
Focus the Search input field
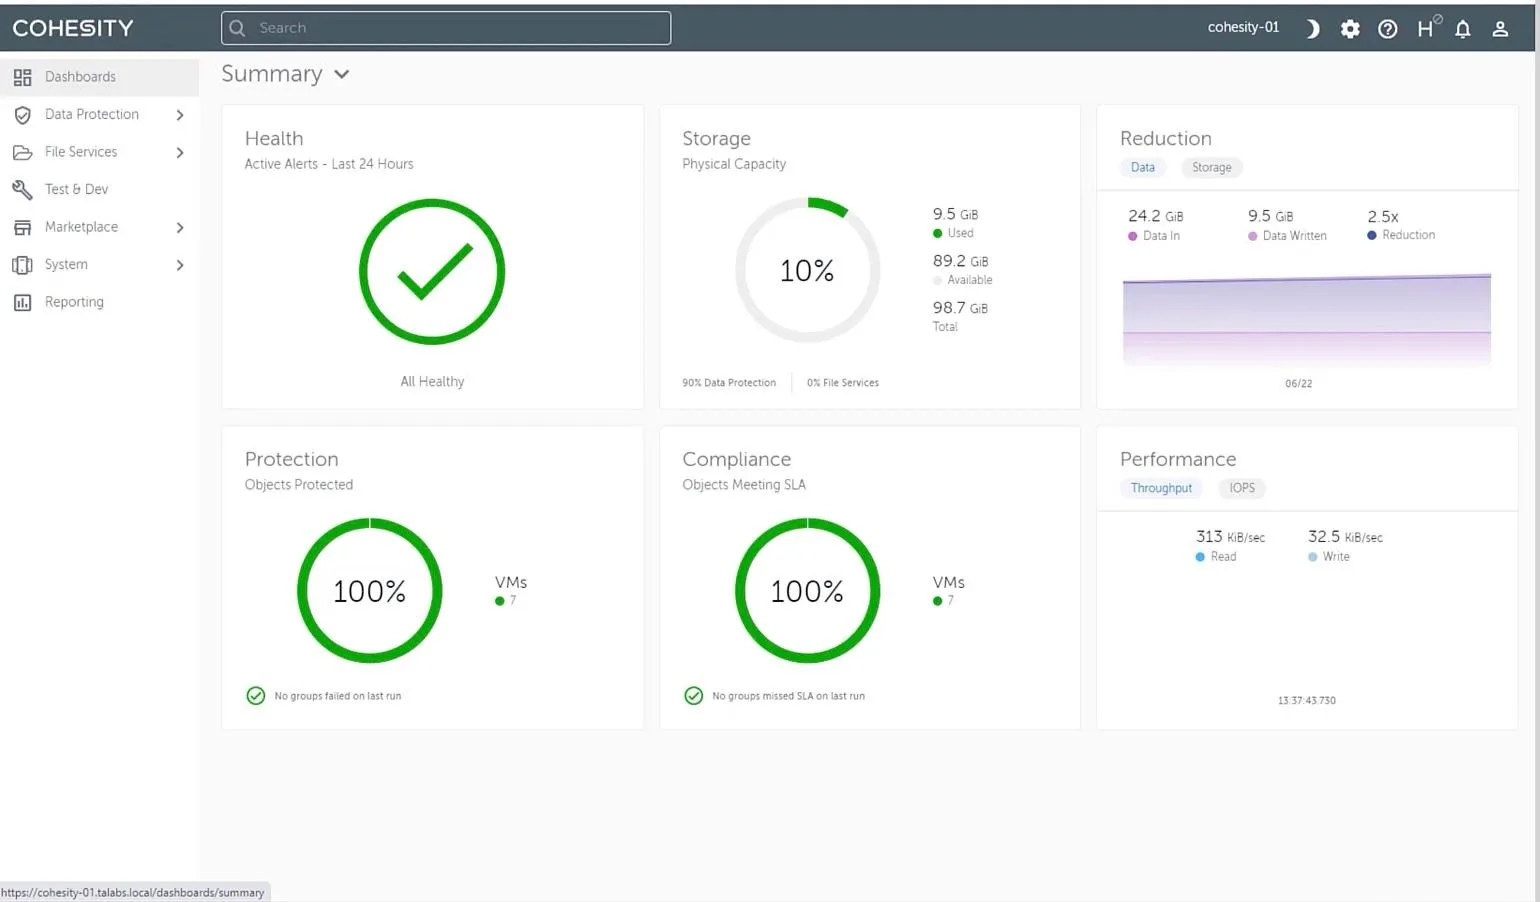point(446,28)
